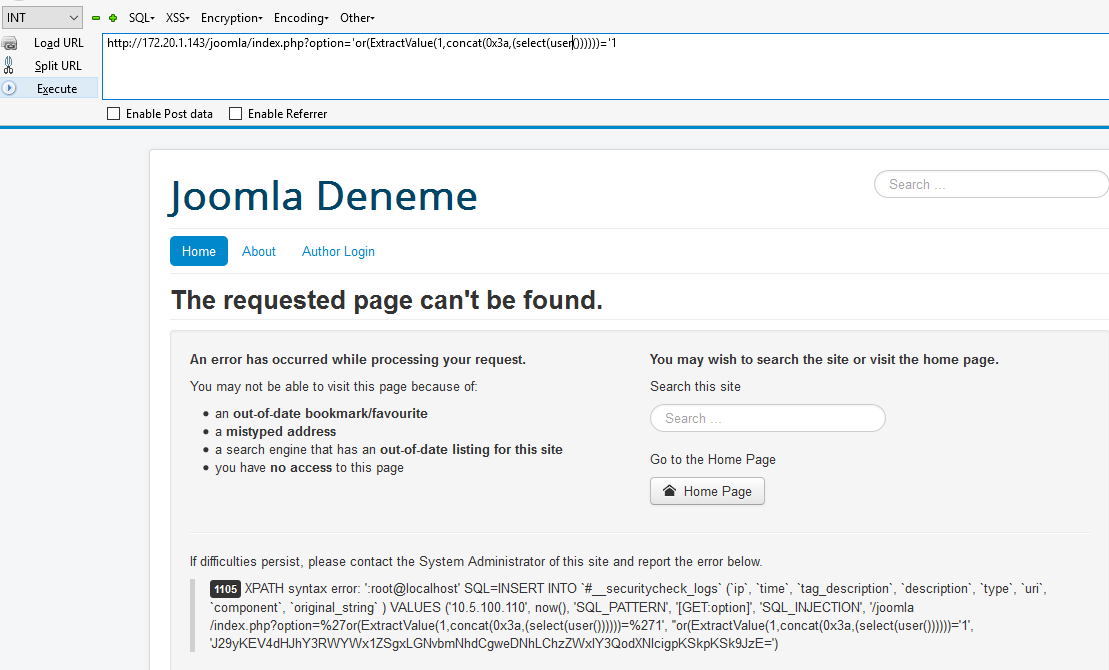
Task: Click 'You may not be able to visit' text
Action: click(x=334, y=386)
